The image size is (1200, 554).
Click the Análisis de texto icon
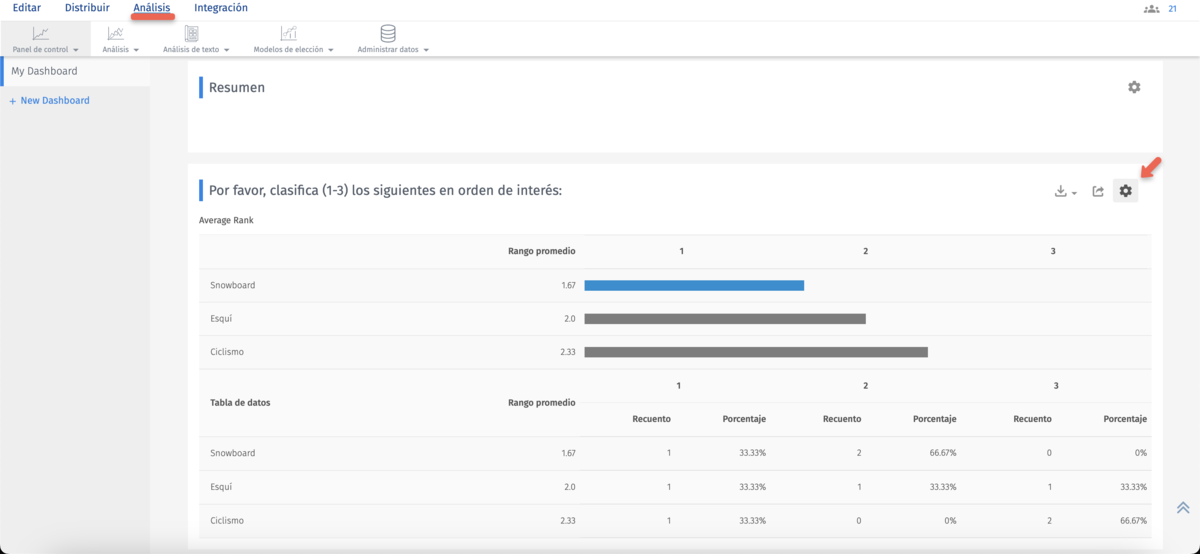(x=191, y=34)
